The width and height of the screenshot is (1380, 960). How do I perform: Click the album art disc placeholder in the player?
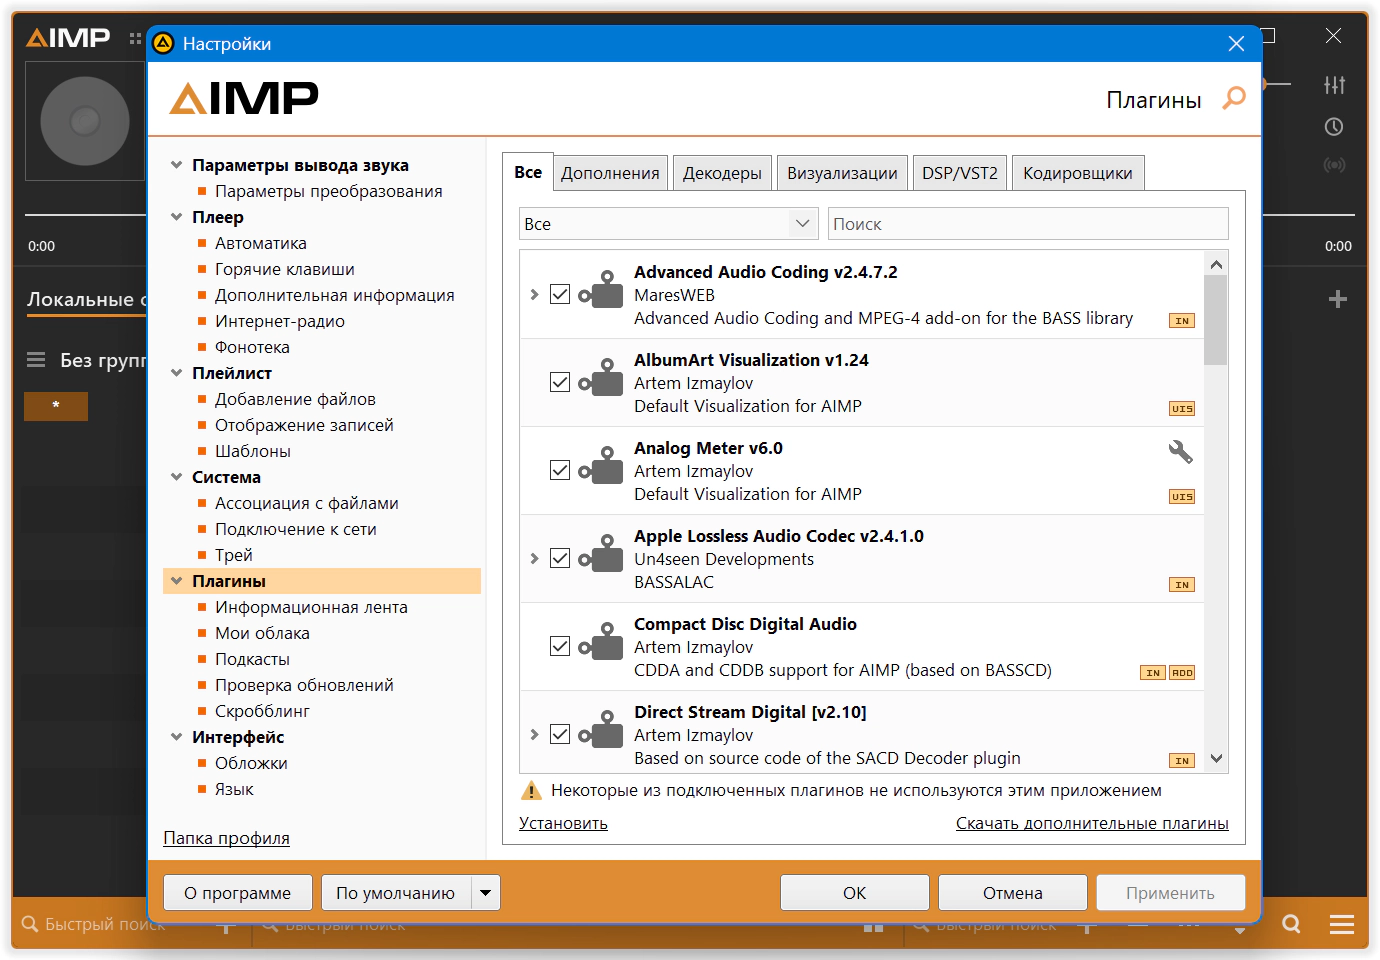[x=85, y=121]
